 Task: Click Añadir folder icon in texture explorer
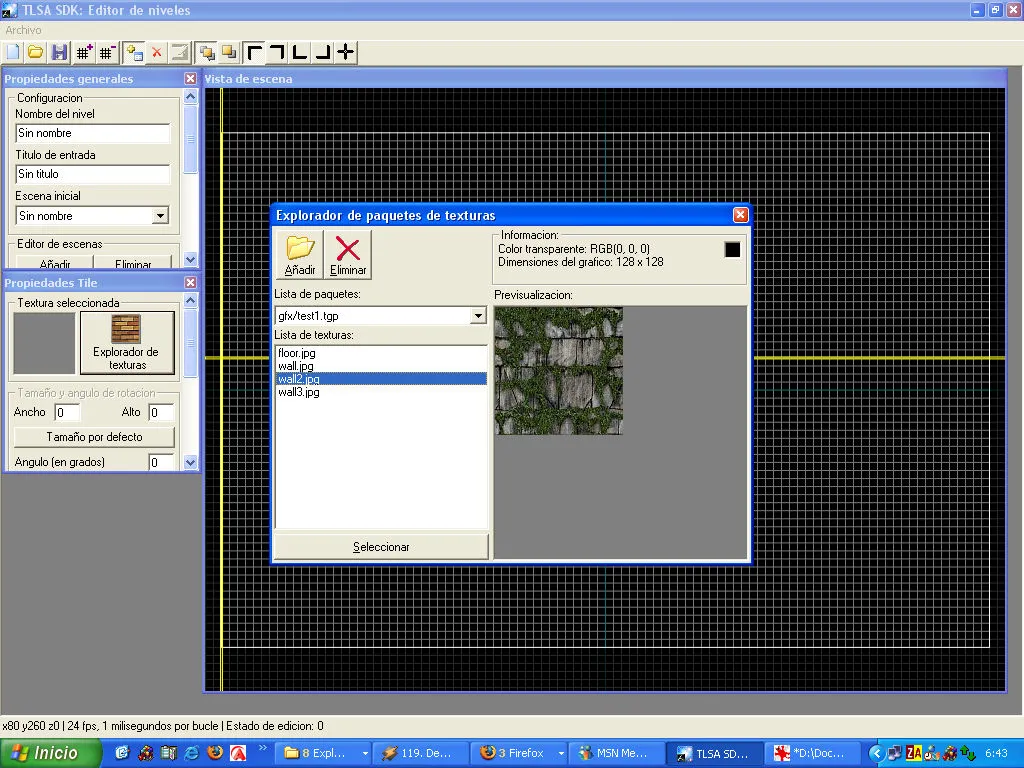point(300,255)
